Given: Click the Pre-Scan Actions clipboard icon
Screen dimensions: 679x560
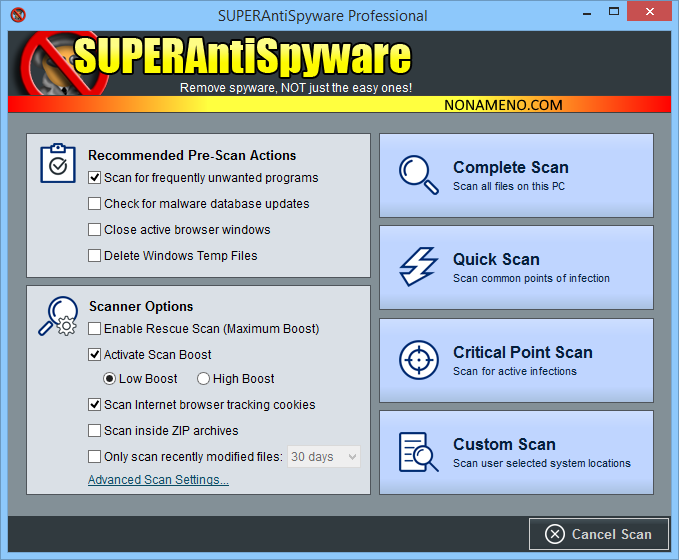Looking at the screenshot, I should point(58,162).
